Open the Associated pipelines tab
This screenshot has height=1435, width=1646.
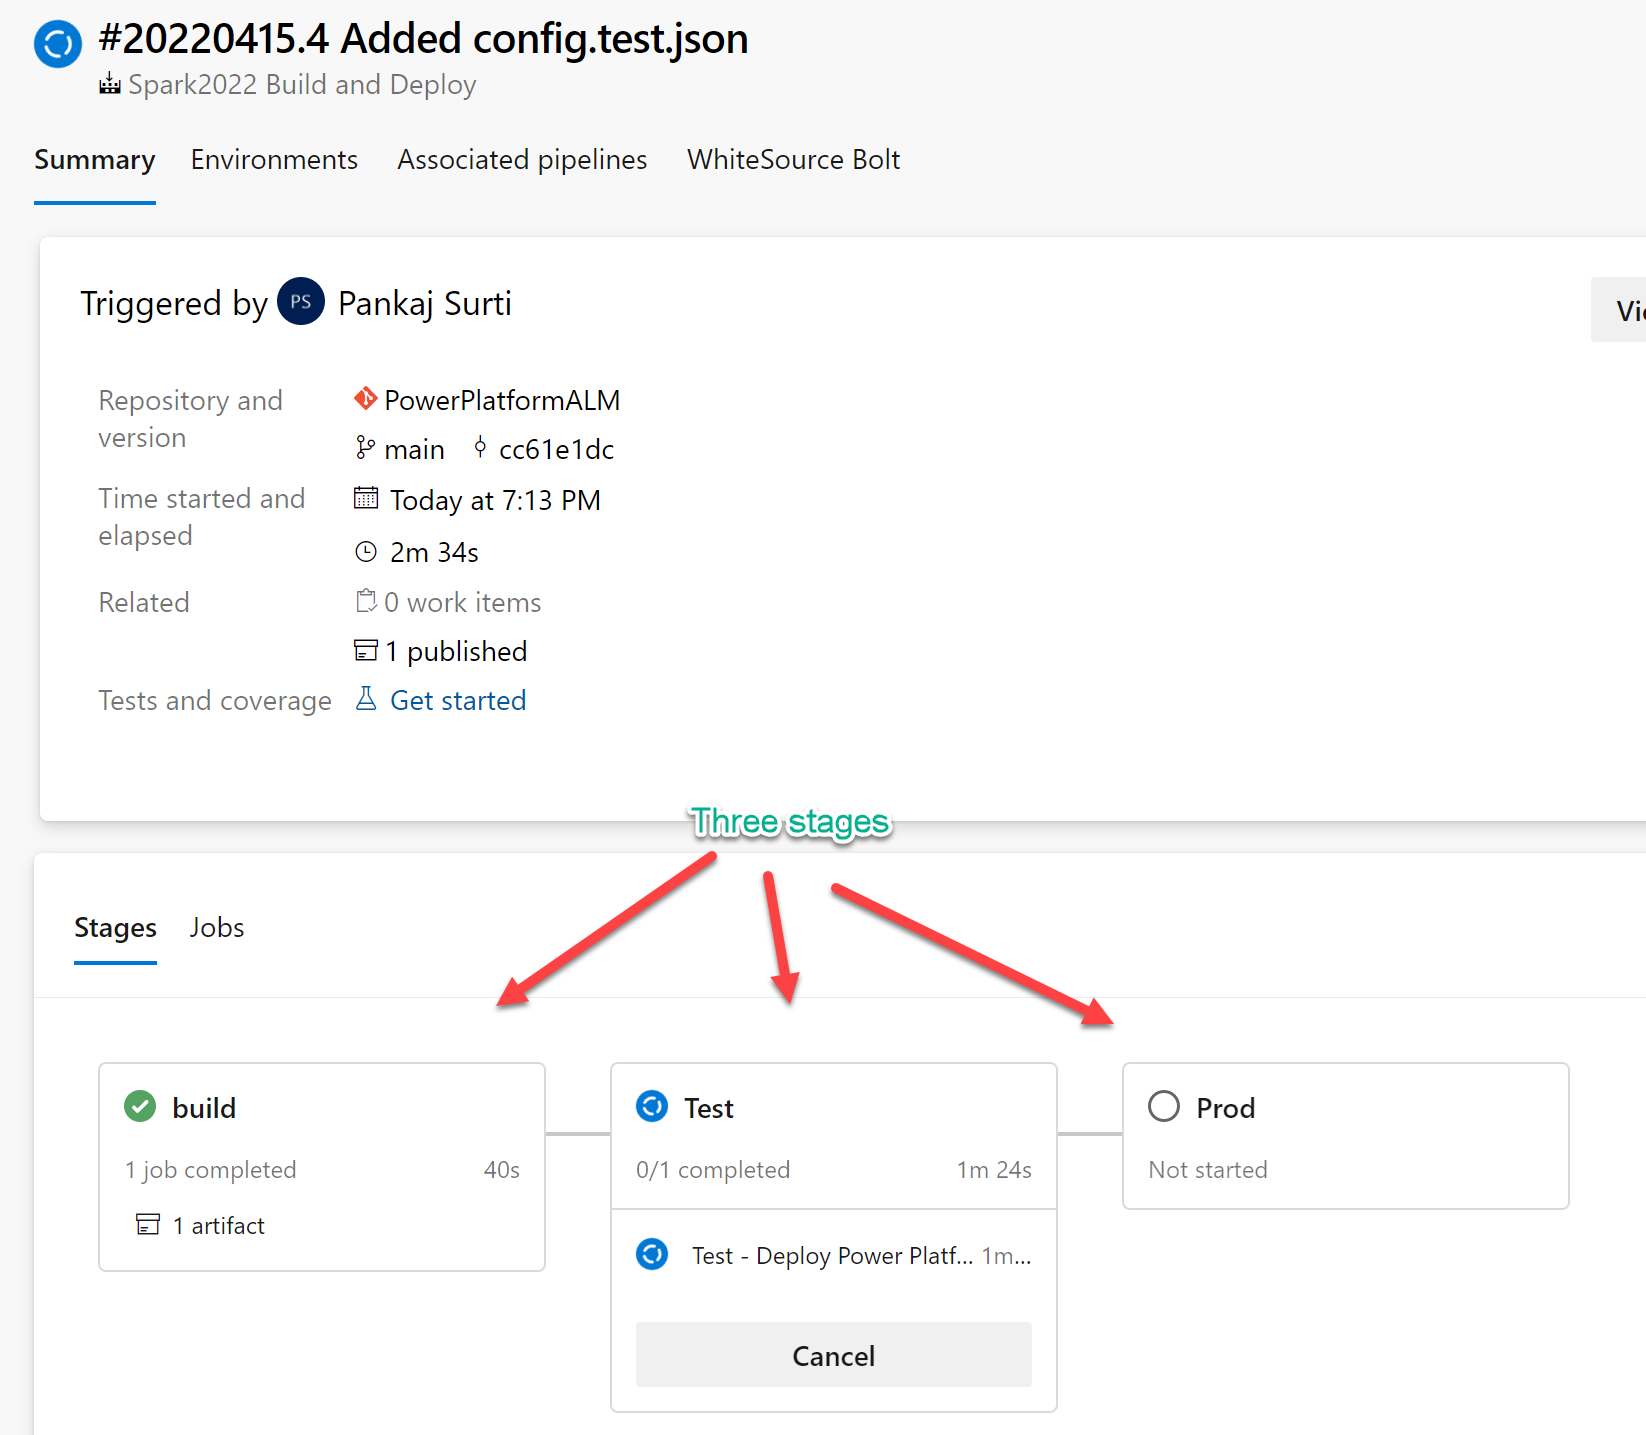tap(522, 160)
